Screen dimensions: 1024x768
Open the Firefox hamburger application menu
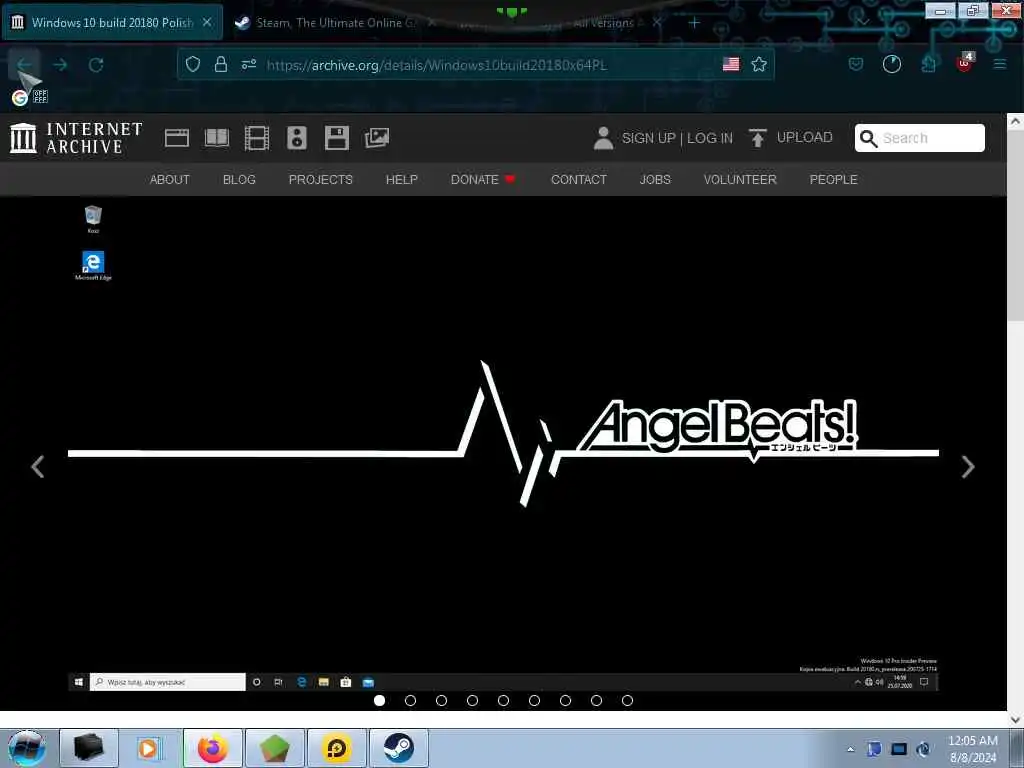(x=1000, y=64)
